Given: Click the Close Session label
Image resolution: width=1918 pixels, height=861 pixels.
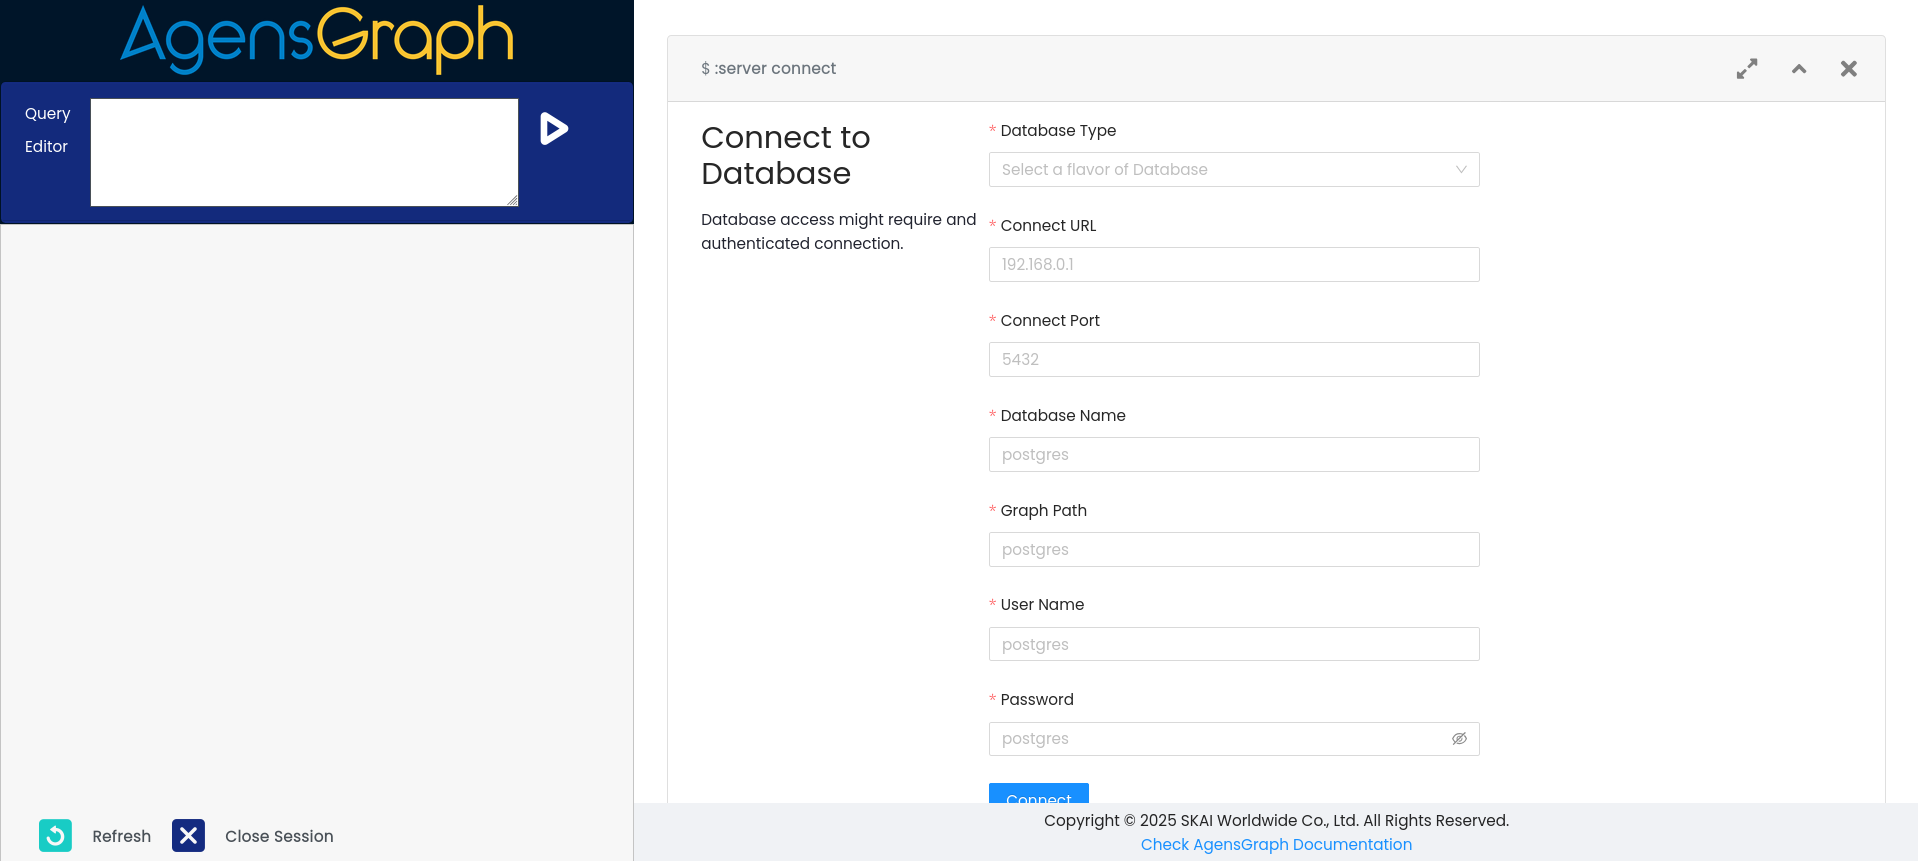Looking at the screenshot, I should tap(279, 837).
